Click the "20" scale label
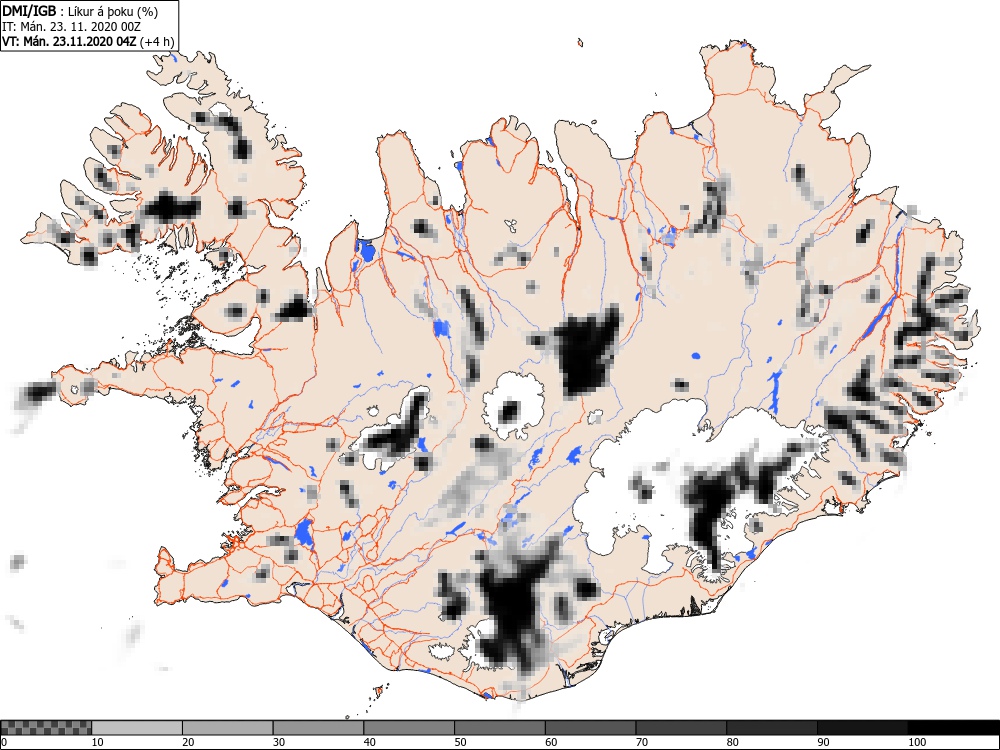 pos(188,742)
